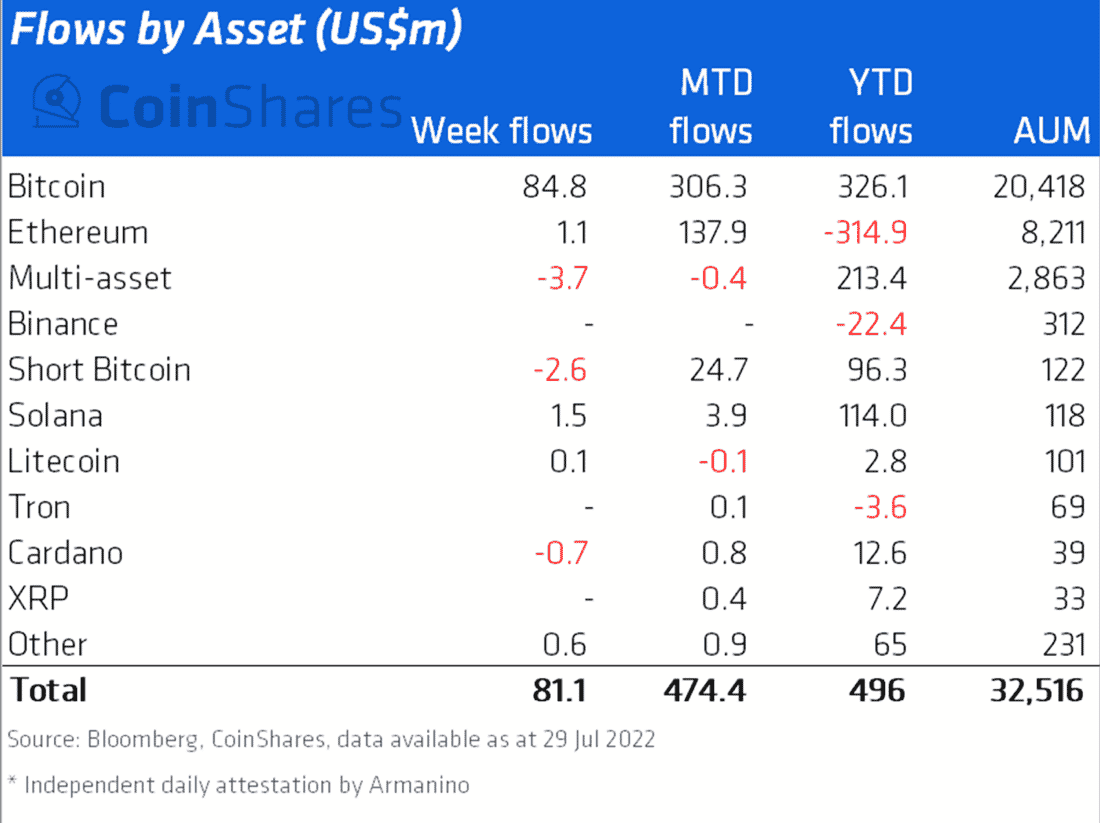
Task: Click the XRP row label
Action: 39,598
